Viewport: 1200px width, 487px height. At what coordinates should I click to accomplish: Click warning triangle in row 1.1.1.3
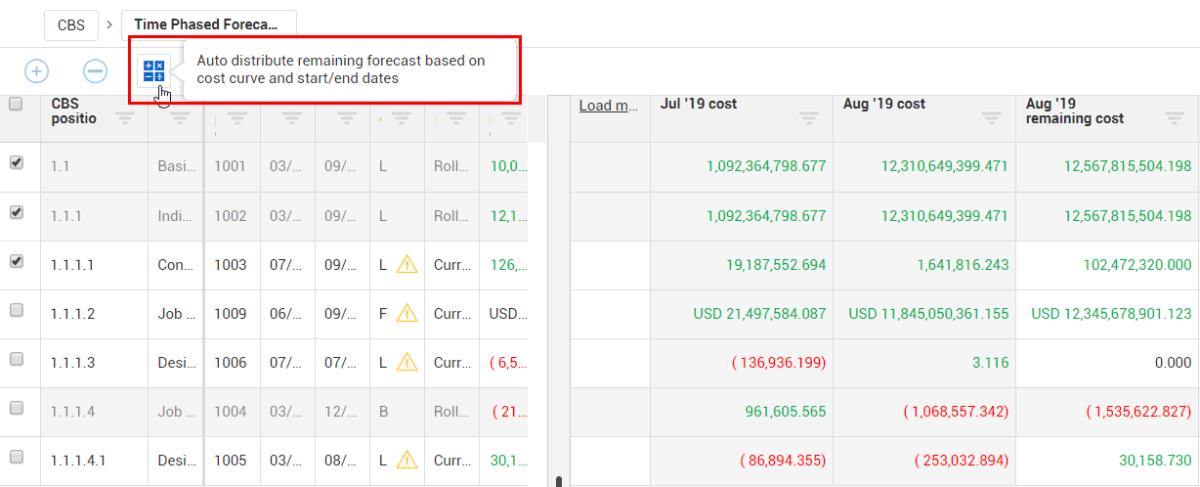click(407, 362)
